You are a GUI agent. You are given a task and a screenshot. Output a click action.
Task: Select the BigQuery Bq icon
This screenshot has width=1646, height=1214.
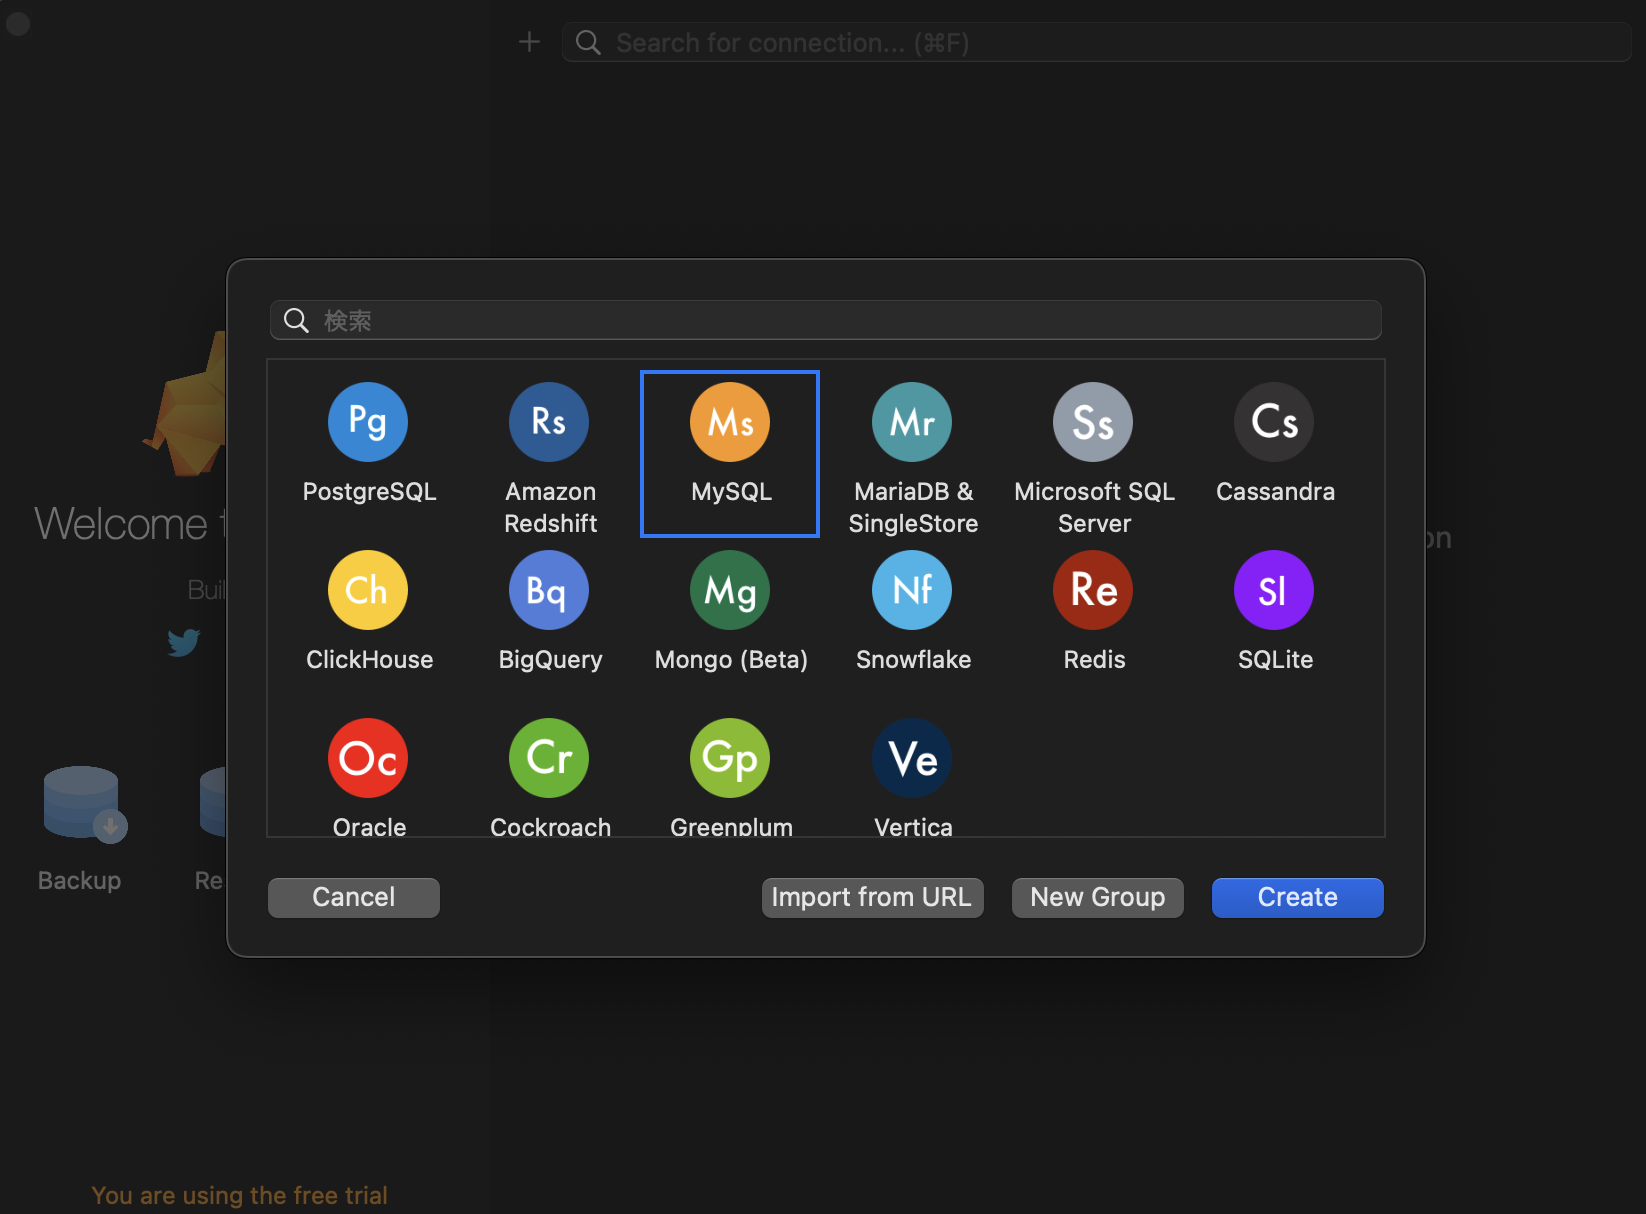(549, 590)
